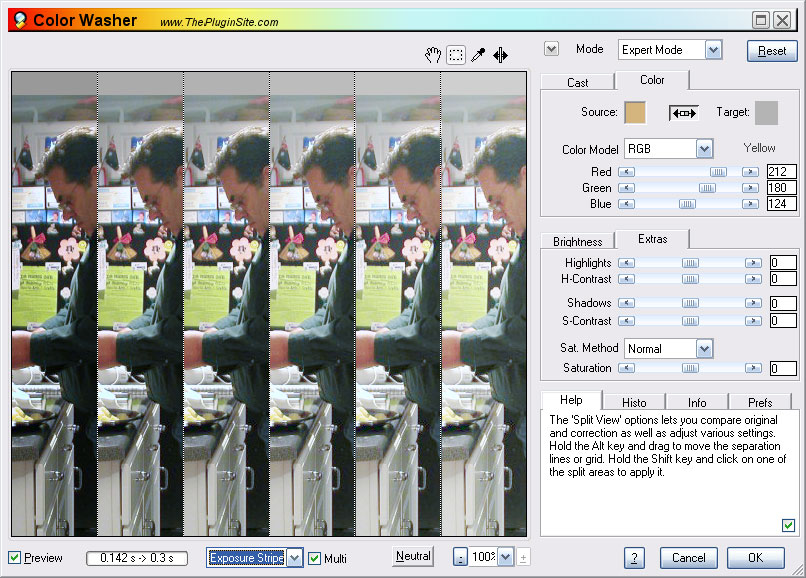The width and height of the screenshot is (806, 578).
Task: Toggle the Preview checkbox
Action: click(14, 557)
